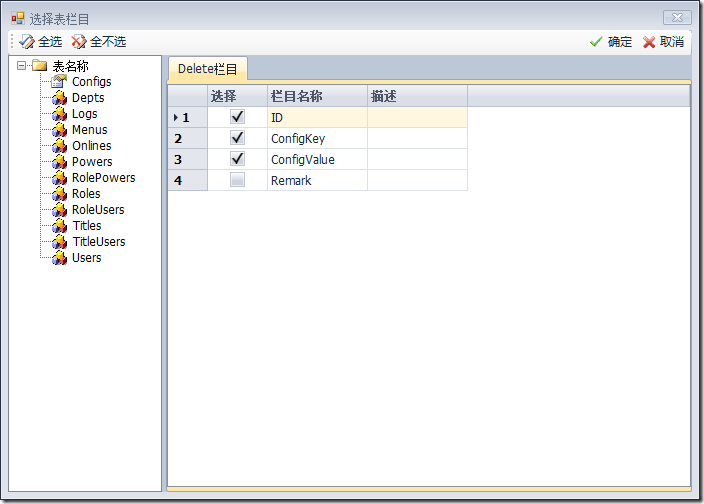Click the 描述 cell of ConfigKey row

pos(418,138)
